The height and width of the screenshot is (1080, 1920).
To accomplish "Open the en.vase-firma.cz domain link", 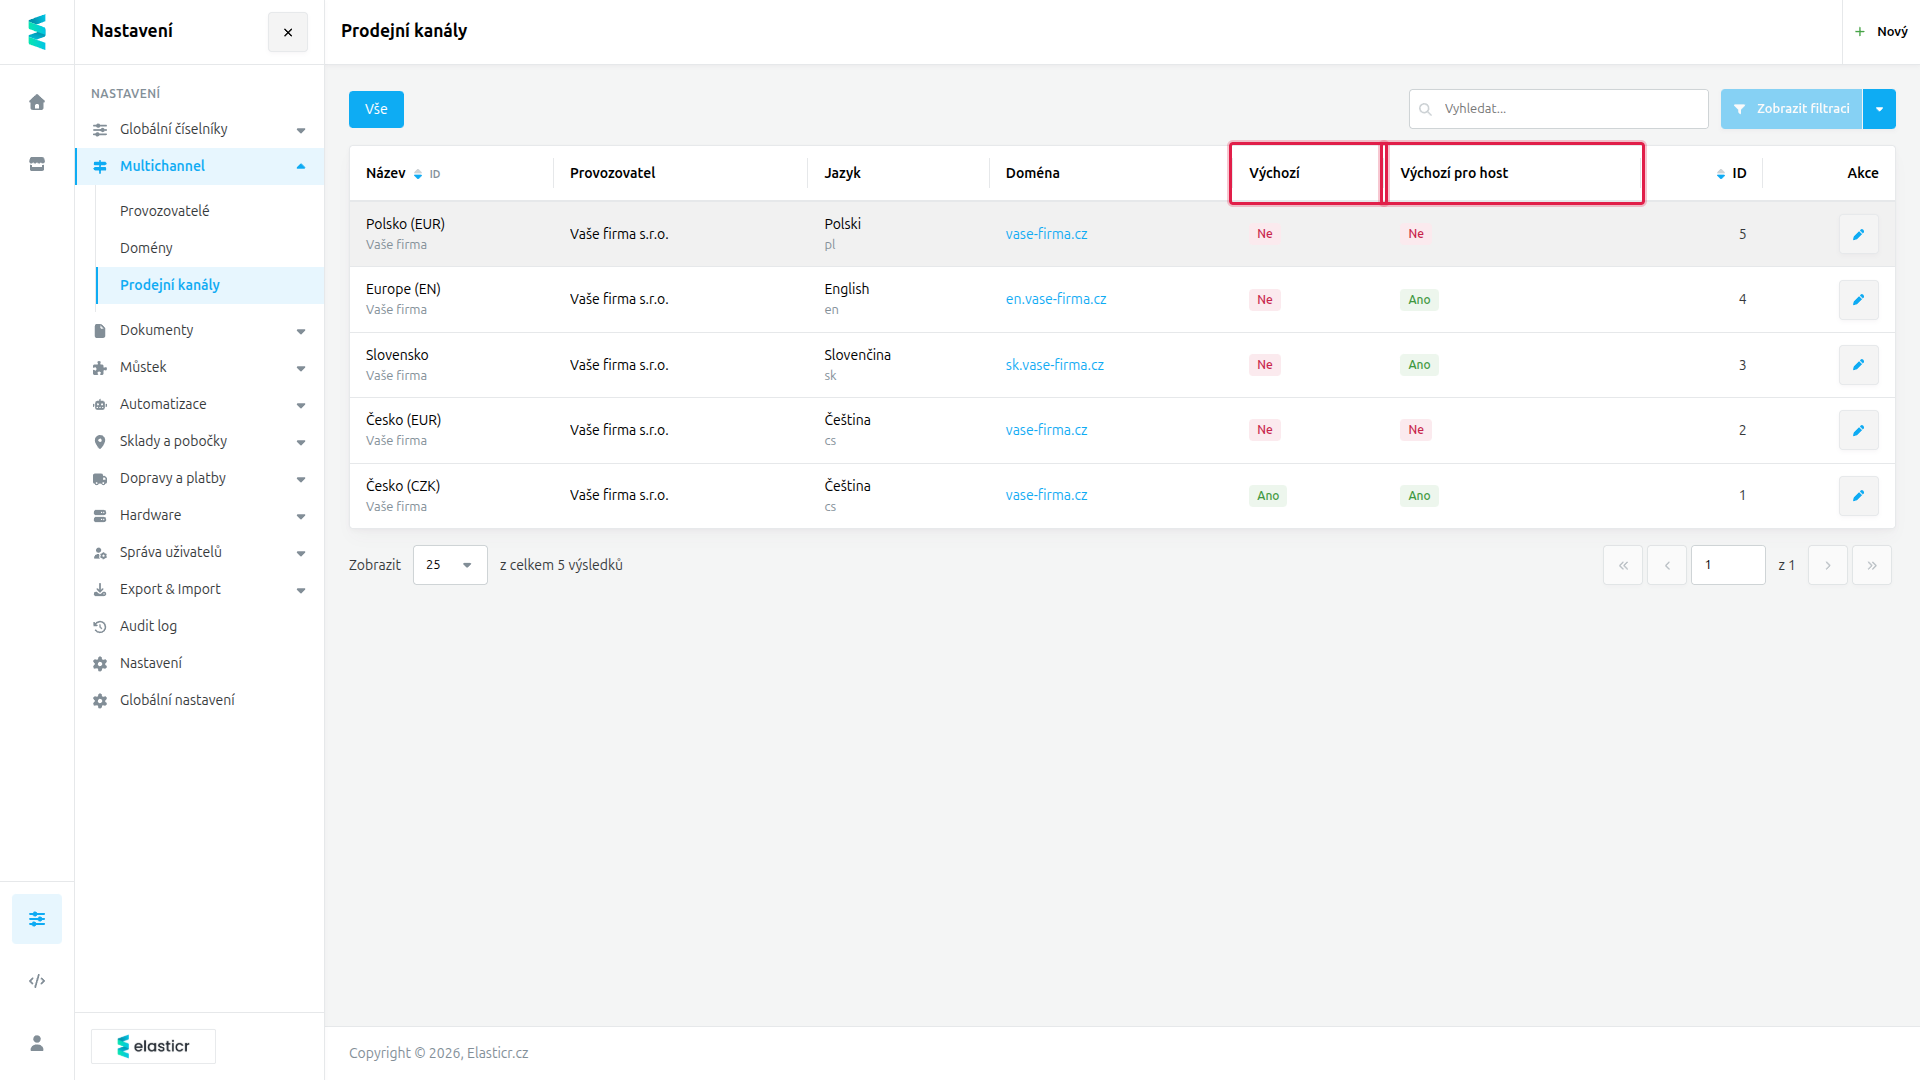I will [1056, 299].
